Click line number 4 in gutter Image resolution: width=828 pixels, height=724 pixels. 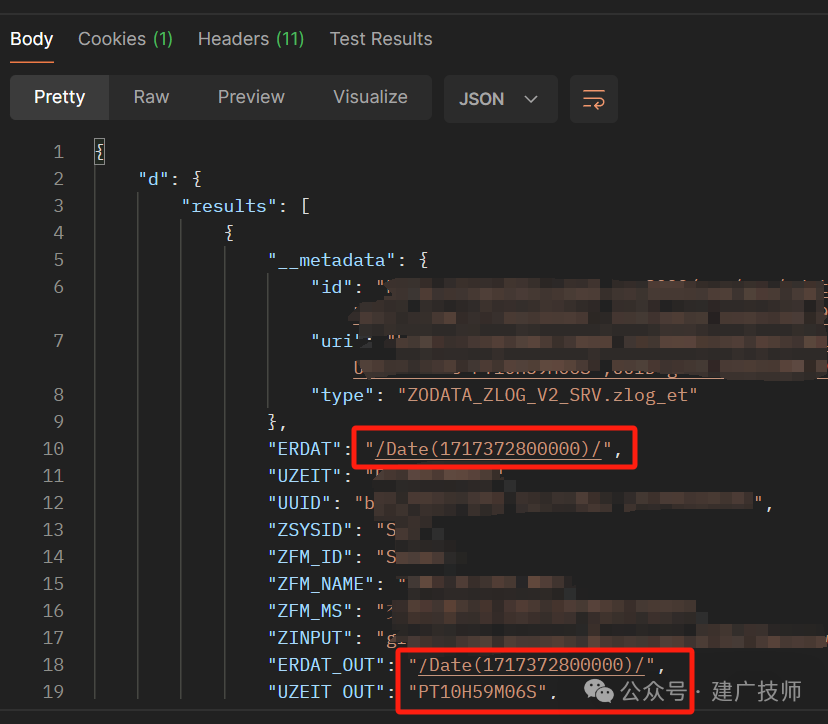point(59,233)
